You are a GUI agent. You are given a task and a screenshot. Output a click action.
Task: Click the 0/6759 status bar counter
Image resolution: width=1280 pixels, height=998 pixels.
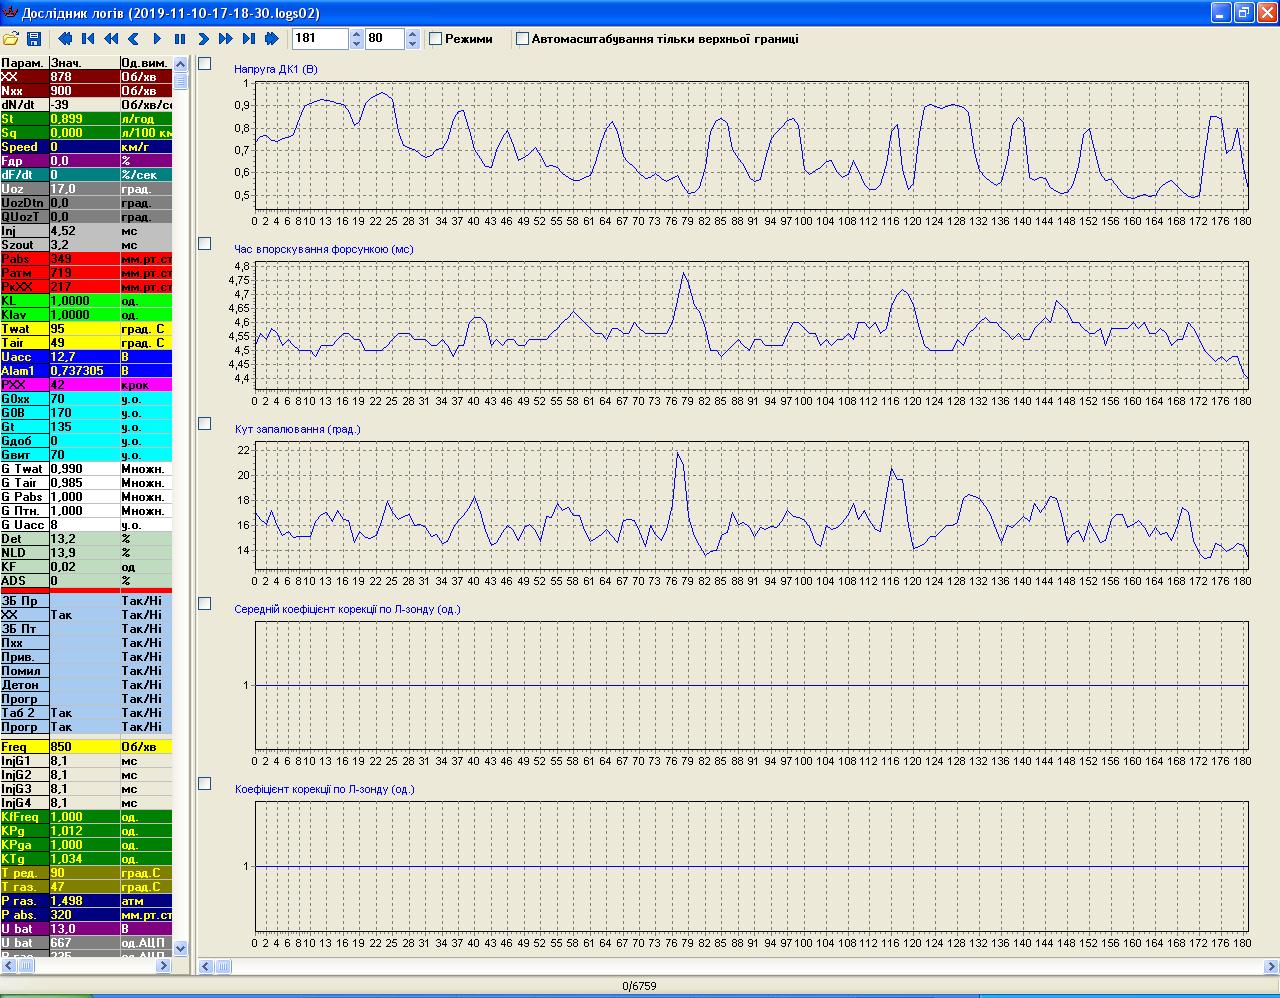click(x=639, y=986)
